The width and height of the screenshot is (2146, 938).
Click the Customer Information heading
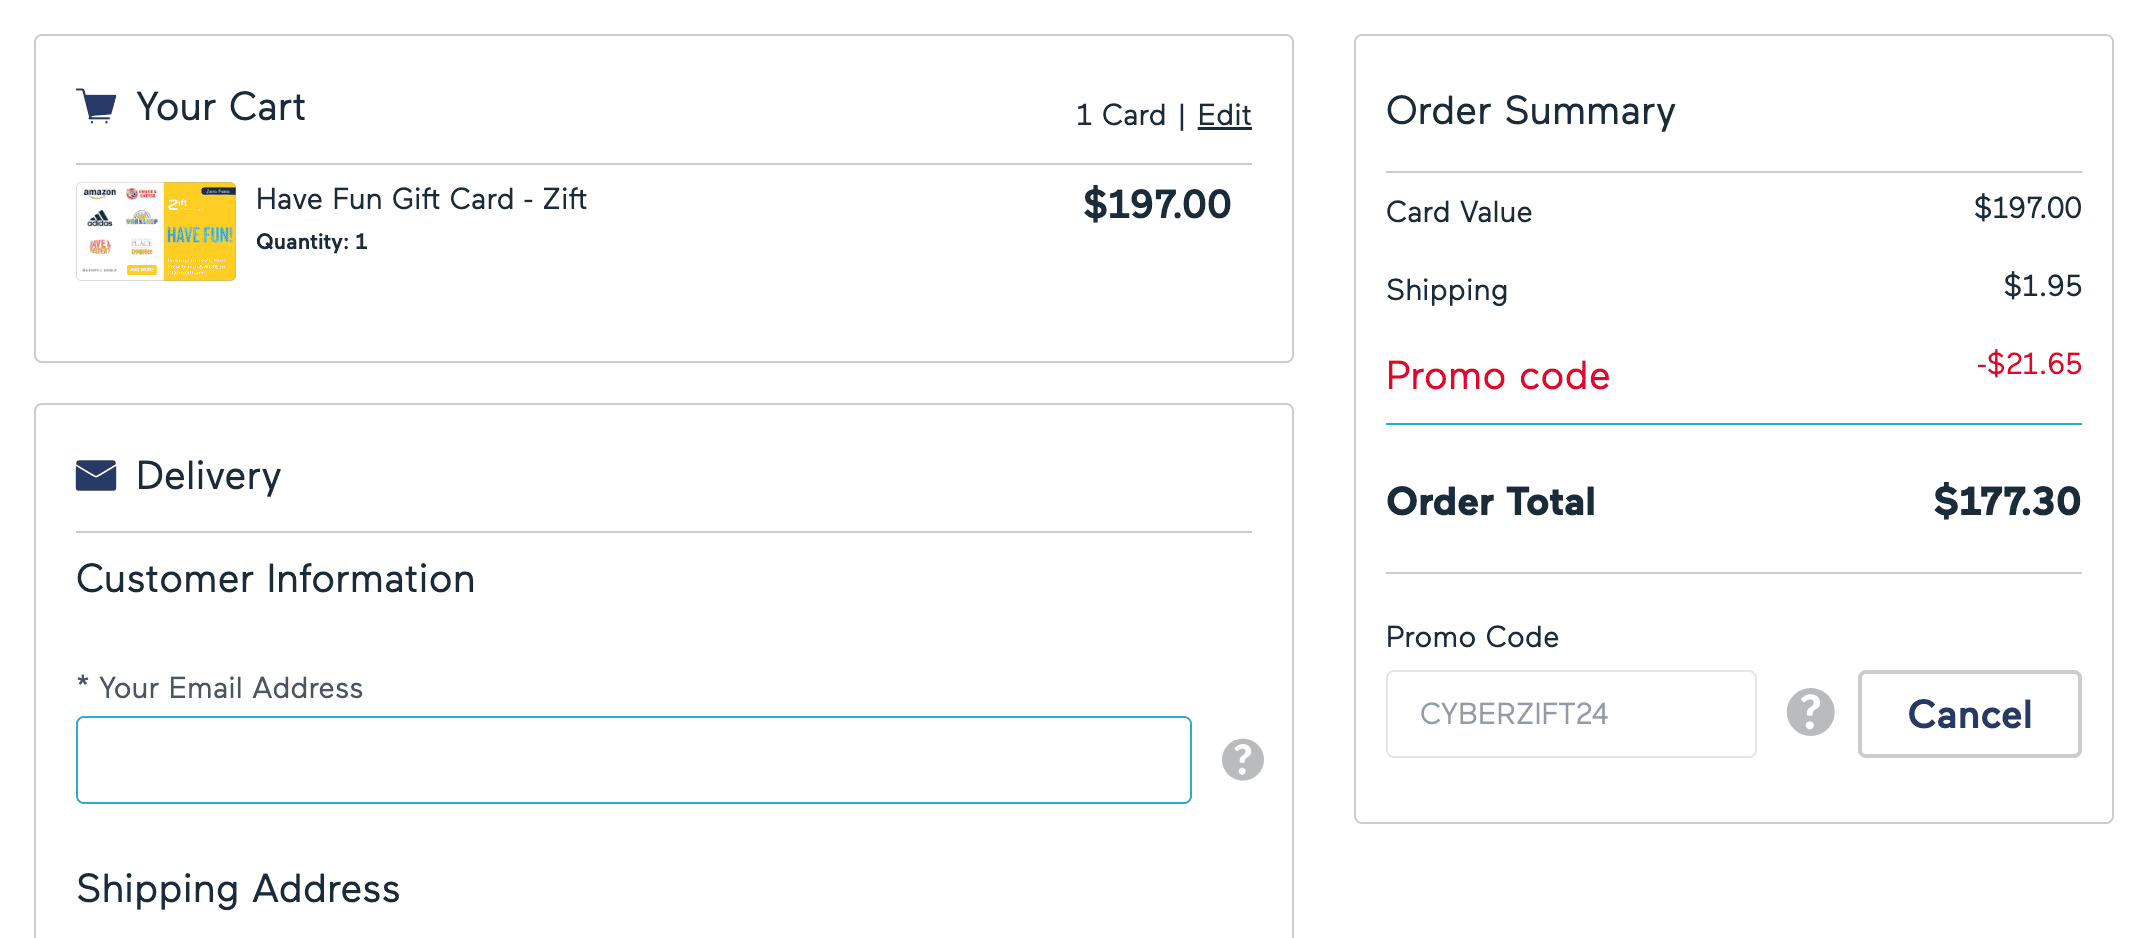(x=275, y=579)
